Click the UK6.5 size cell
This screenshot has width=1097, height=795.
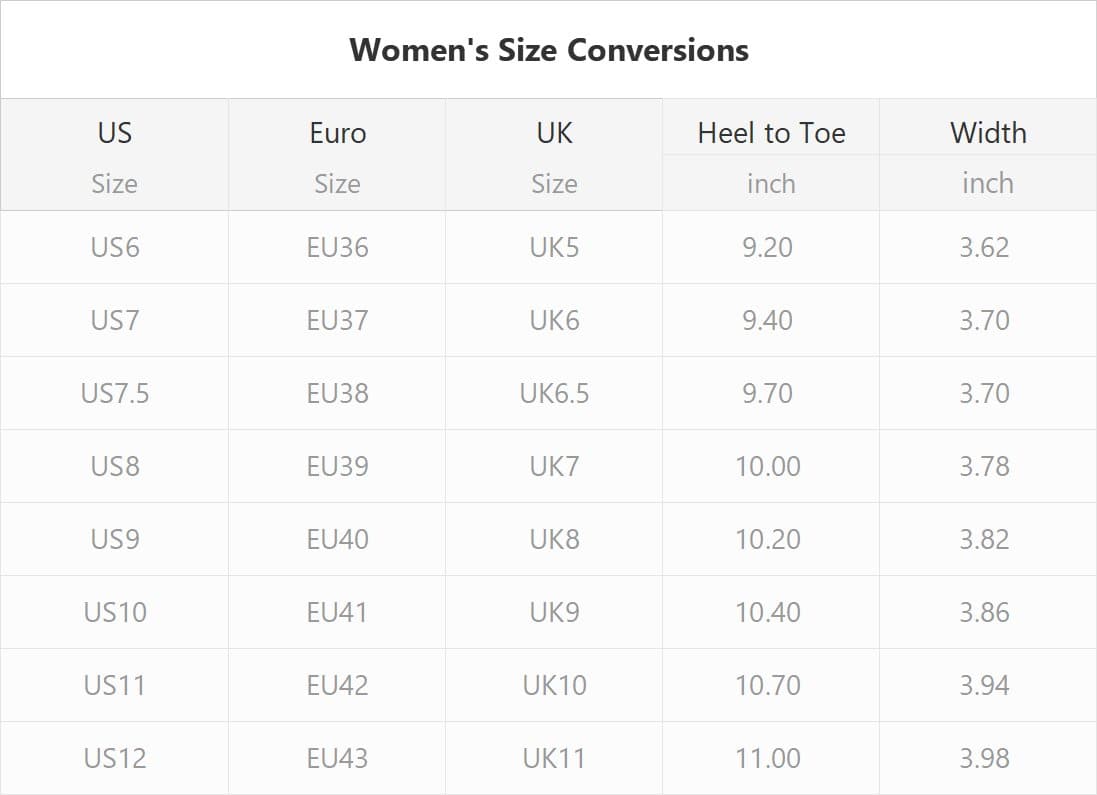[x=554, y=393]
